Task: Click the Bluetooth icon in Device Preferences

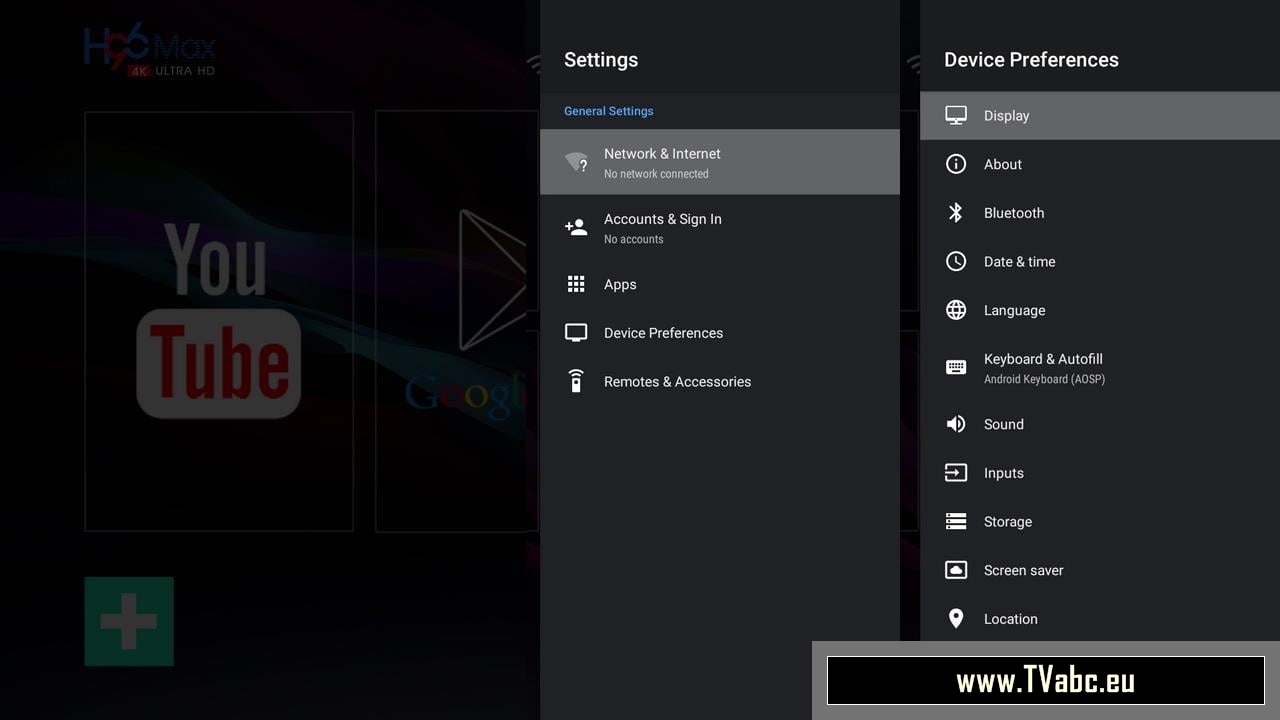Action: 956,213
